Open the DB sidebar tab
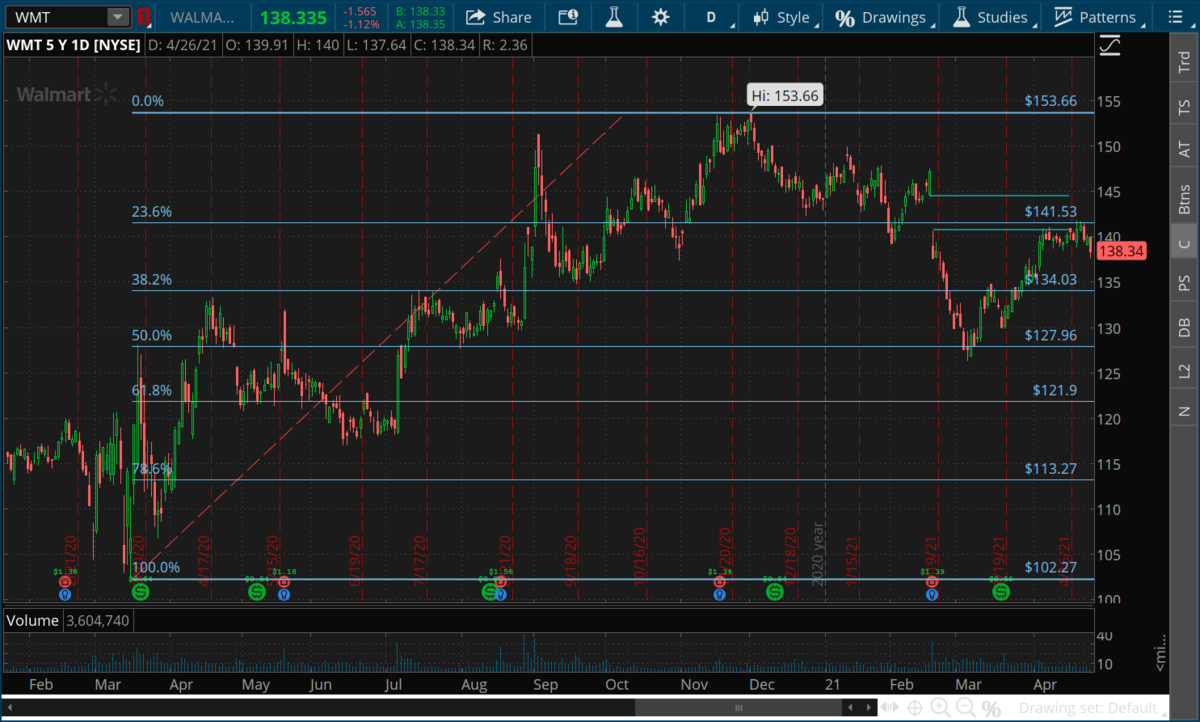The width and height of the screenshot is (1200, 722). point(1184,326)
